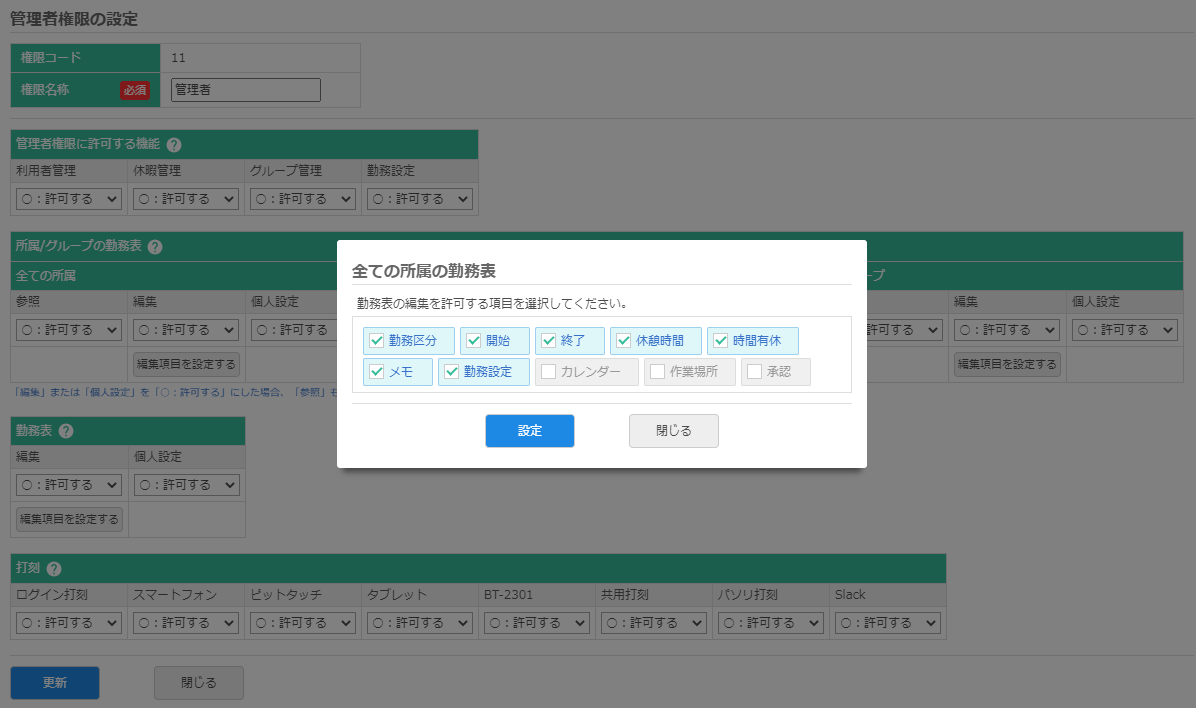
Task: Click inside the 権限名称 text field
Action: click(x=245, y=89)
